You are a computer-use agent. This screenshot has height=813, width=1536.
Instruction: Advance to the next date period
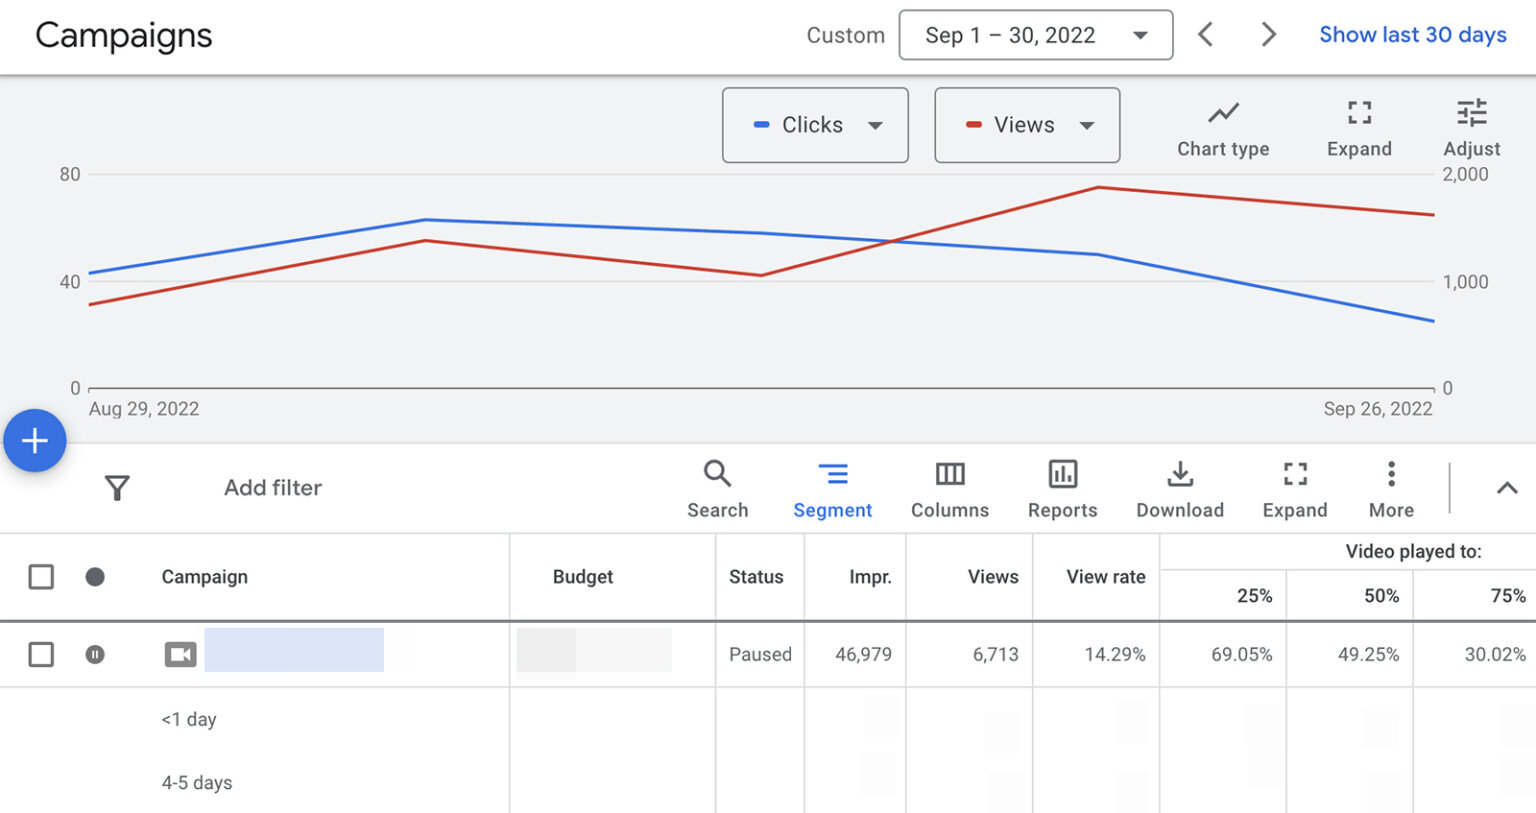click(x=1268, y=34)
